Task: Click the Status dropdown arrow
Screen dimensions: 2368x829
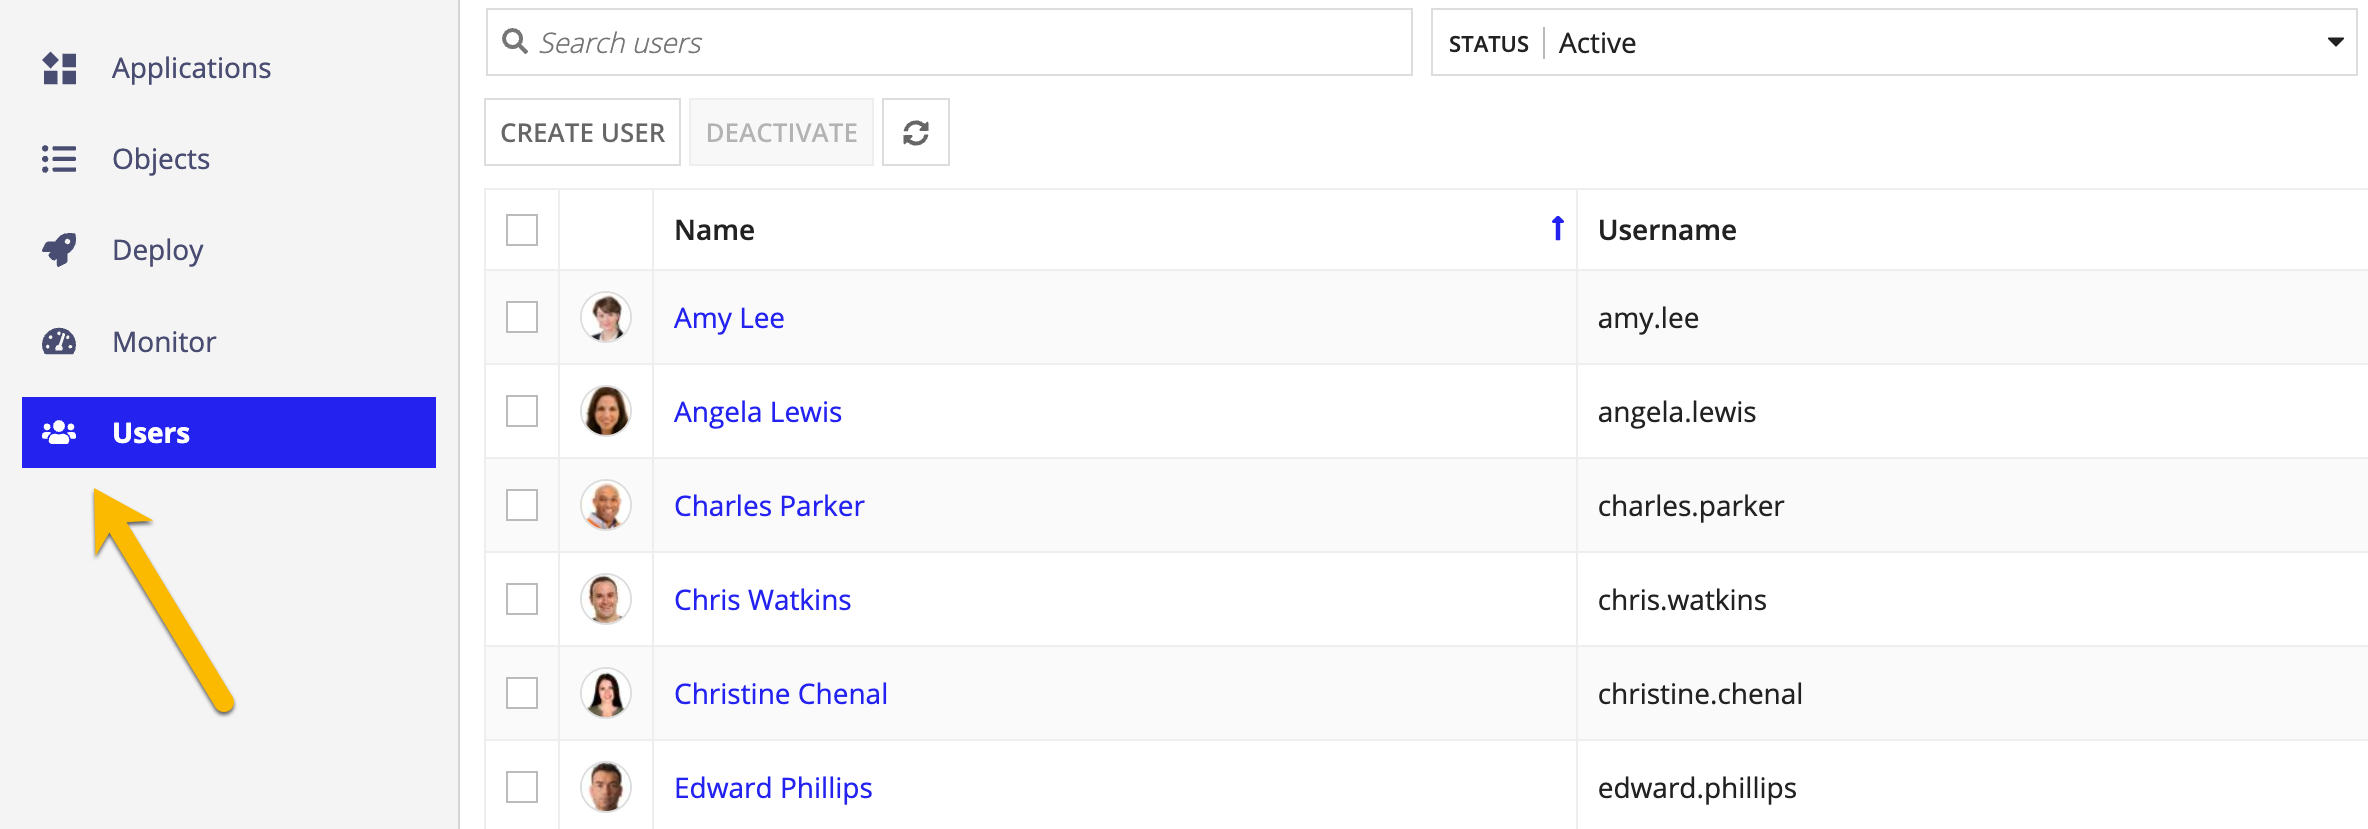Action: (x=2336, y=42)
